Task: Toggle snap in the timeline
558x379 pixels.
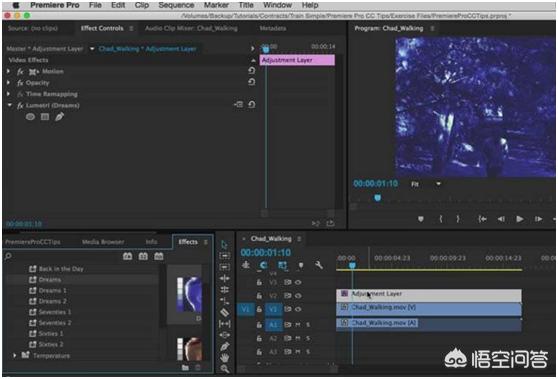Action: (264, 265)
